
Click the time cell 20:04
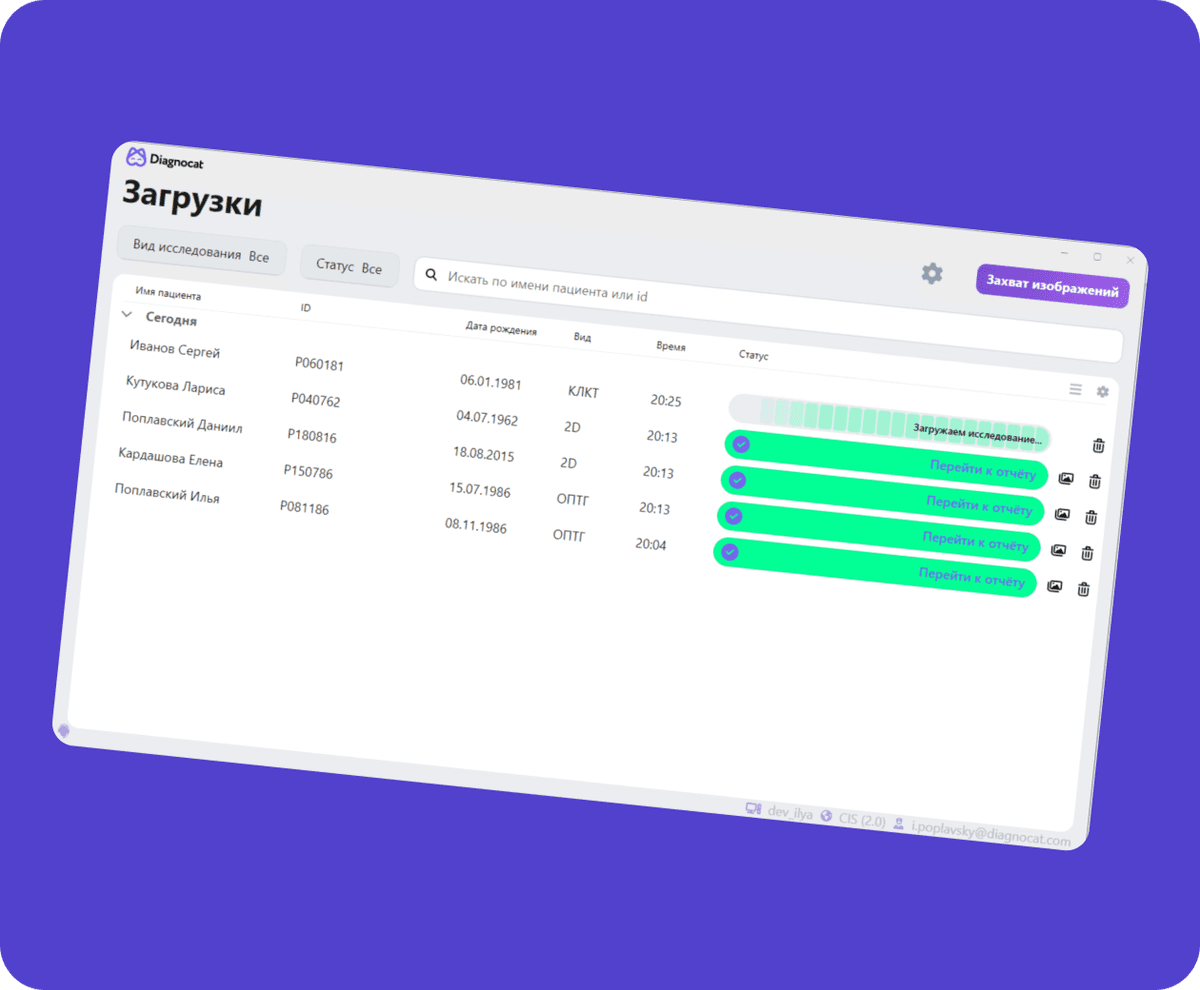(650, 544)
